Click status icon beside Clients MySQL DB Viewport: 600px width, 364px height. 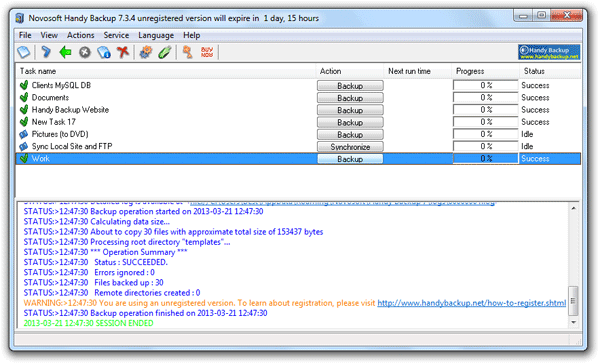click(24, 85)
